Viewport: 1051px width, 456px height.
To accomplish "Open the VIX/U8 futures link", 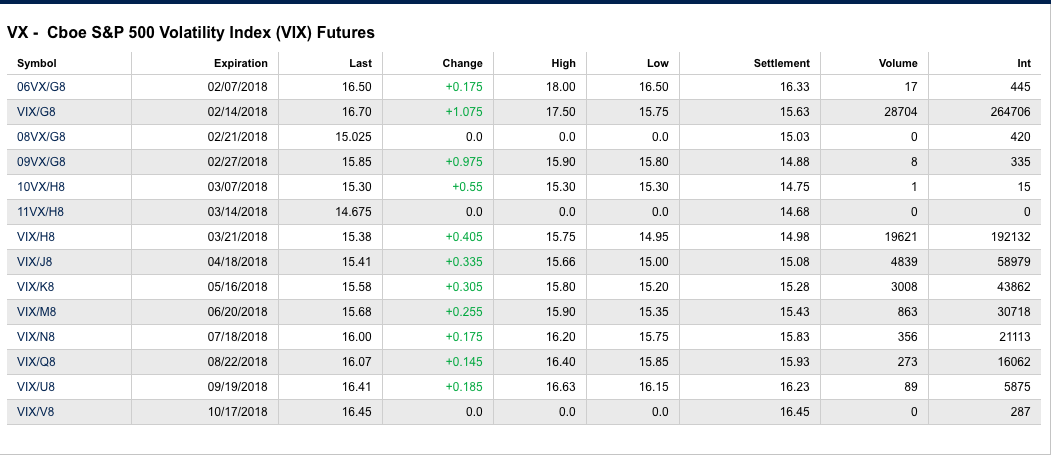I will pyautogui.click(x=35, y=387).
